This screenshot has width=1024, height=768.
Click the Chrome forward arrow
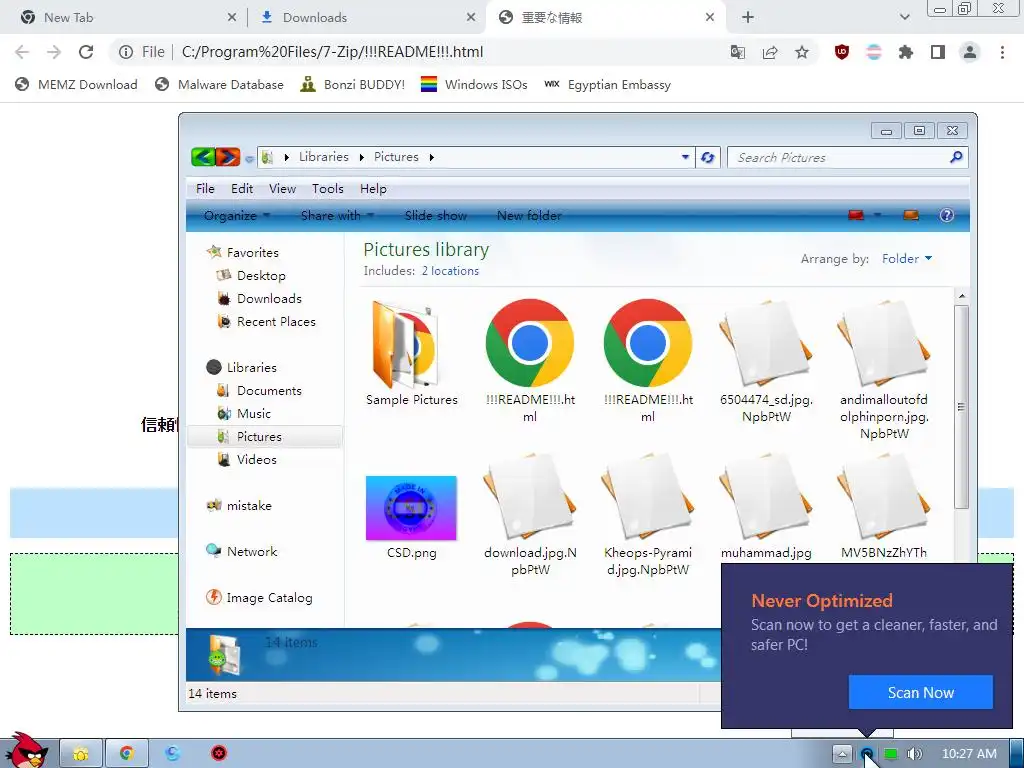[54, 52]
